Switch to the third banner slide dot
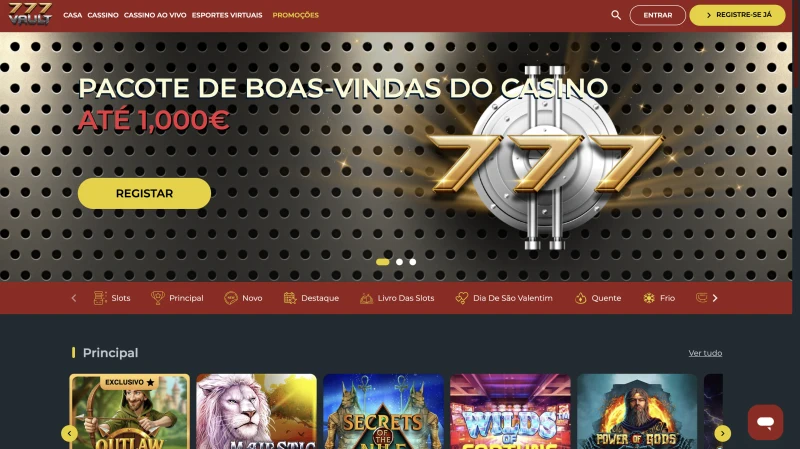This screenshot has width=800, height=449. 413,262
